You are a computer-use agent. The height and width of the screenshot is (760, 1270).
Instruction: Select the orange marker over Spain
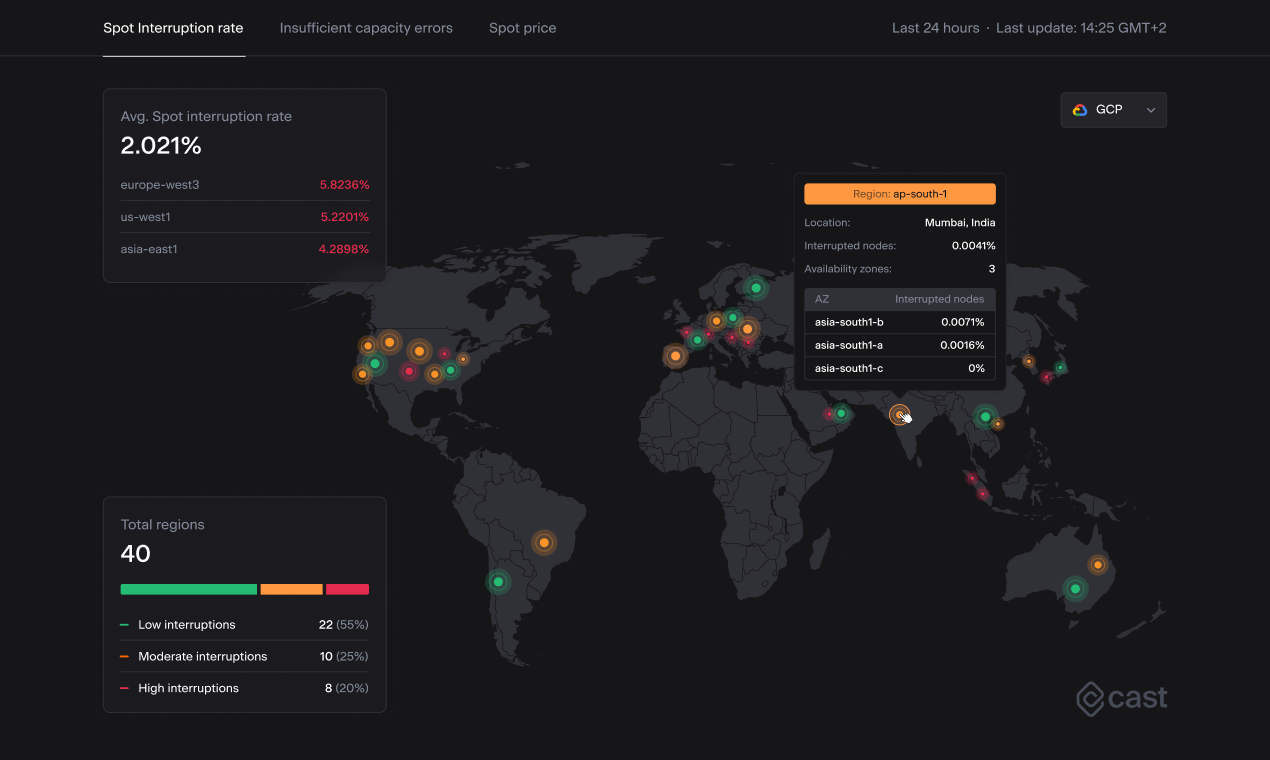point(676,355)
